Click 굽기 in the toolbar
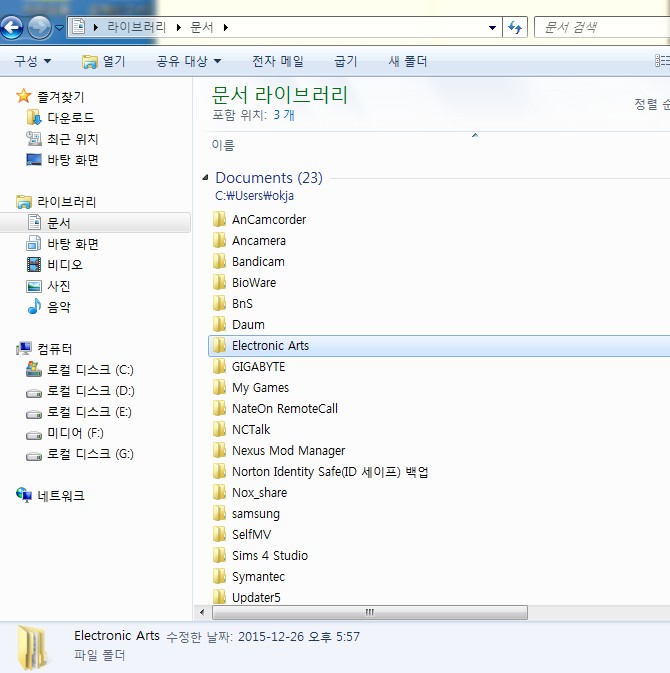 click(346, 61)
